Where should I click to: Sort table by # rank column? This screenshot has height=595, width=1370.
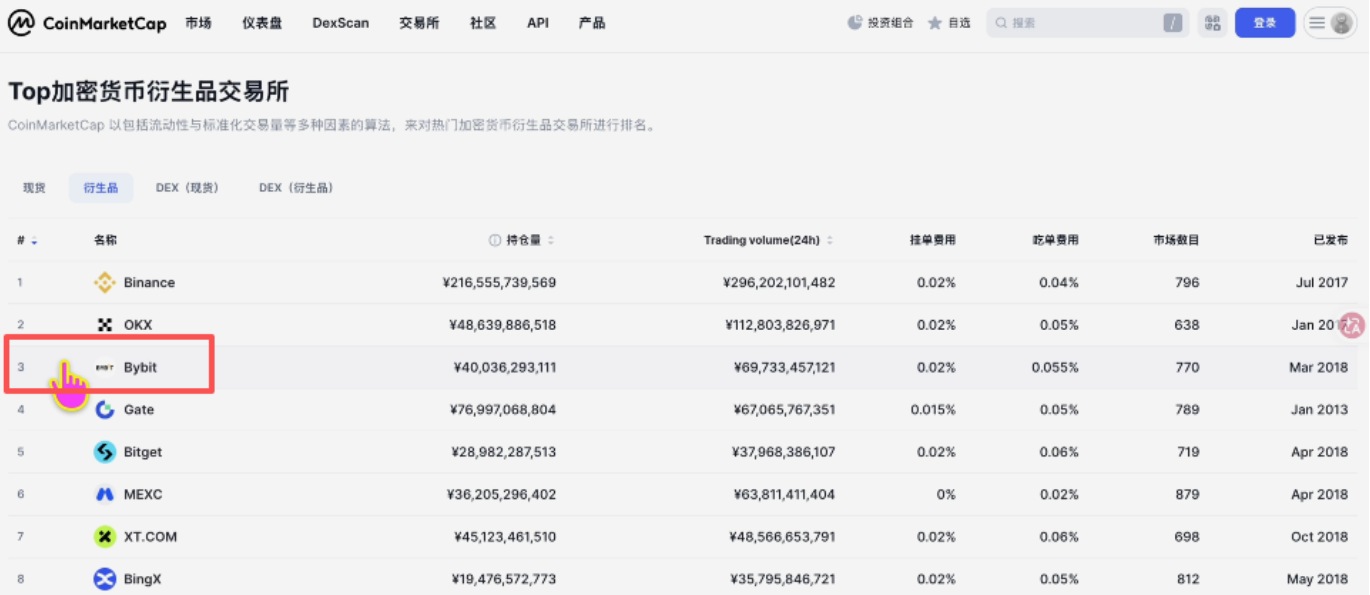(27, 240)
